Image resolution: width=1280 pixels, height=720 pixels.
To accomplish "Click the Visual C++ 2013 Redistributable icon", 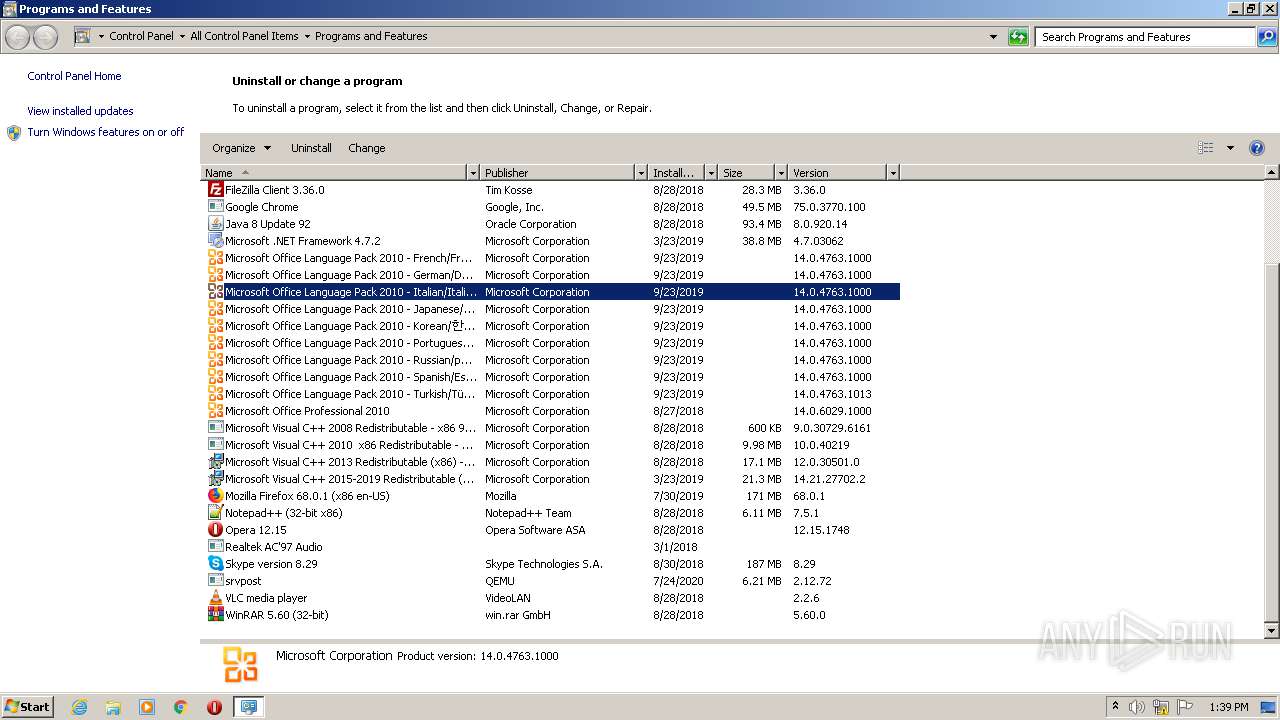I will pos(215,462).
